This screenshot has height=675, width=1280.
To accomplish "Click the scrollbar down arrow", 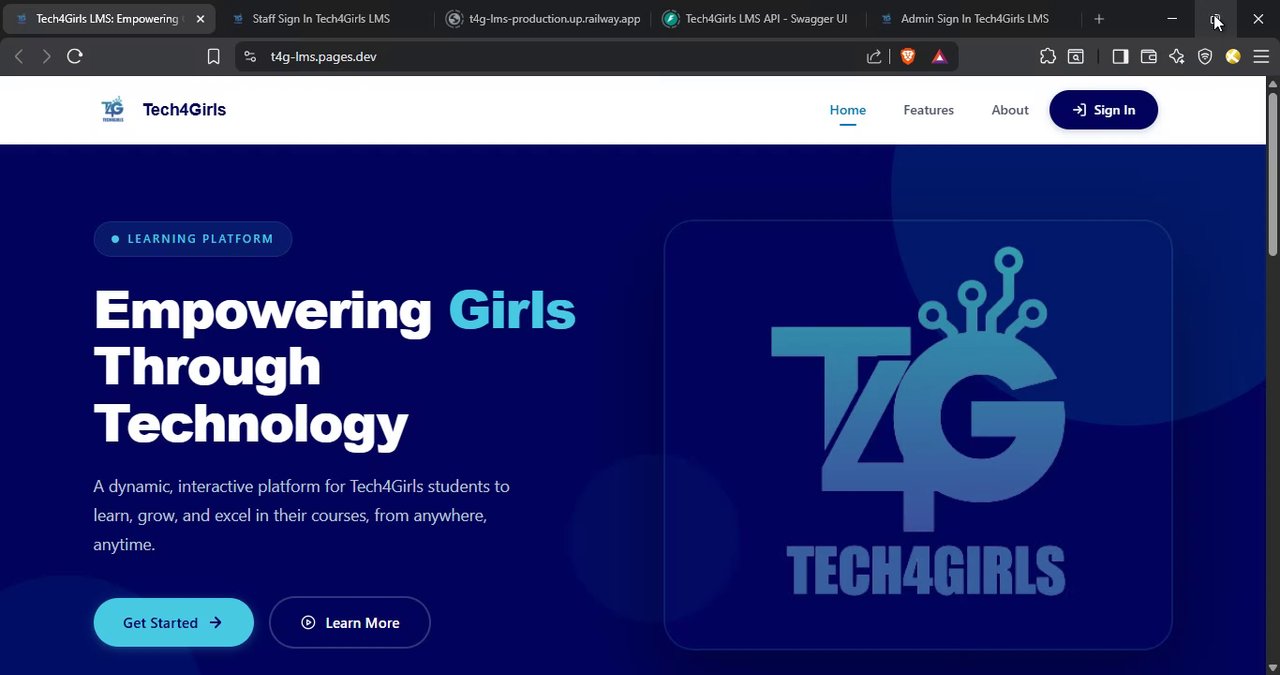I will (x=1273, y=667).
